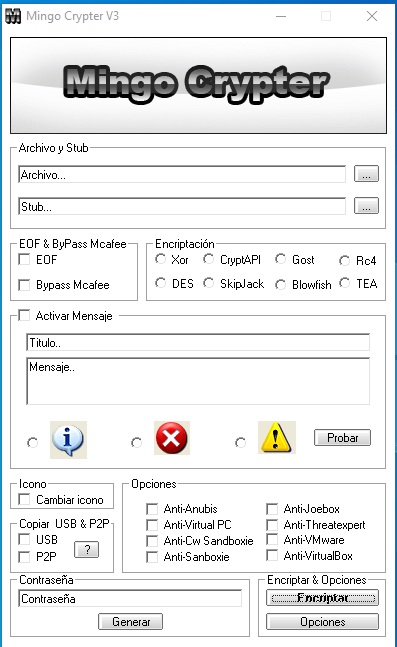Image resolution: width=397 pixels, height=647 pixels.
Task: Tick the Activar Mensaje checkbox
Action: [24, 316]
